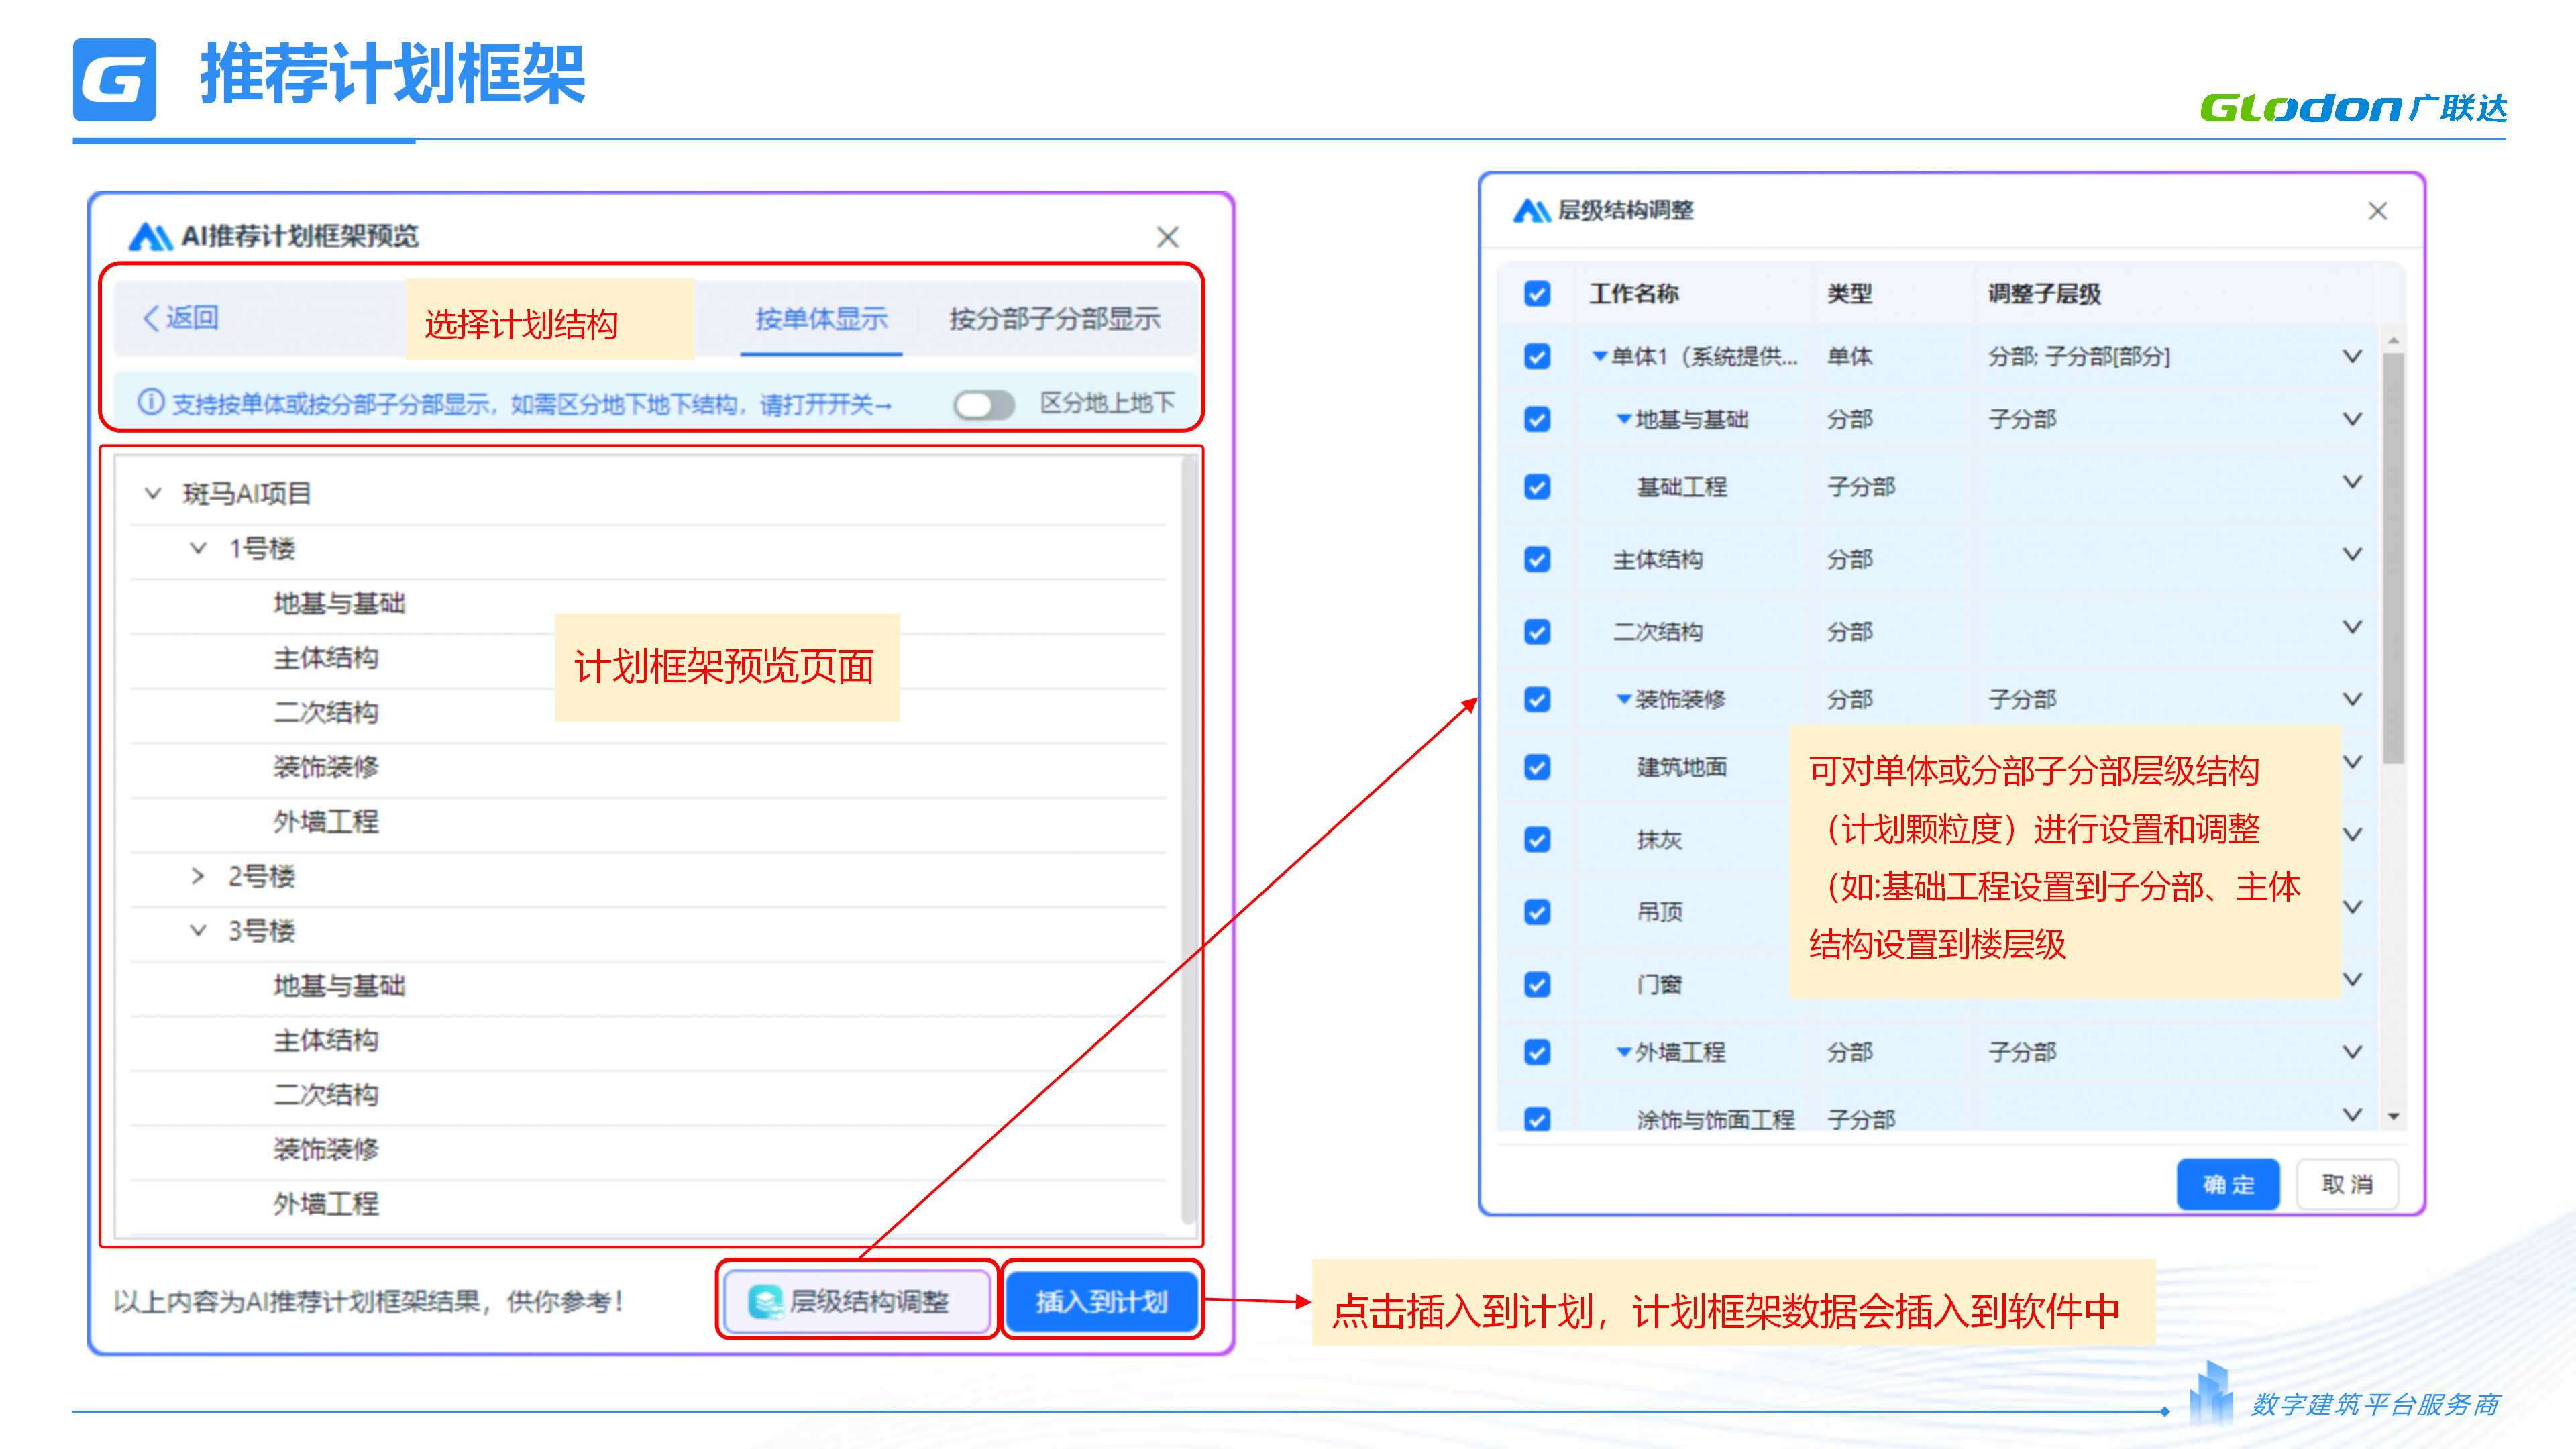Image resolution: width=2576 pixels, height=1449 pixels.
Task: Click the 确定 button
Action: tap(2228, 1184)
